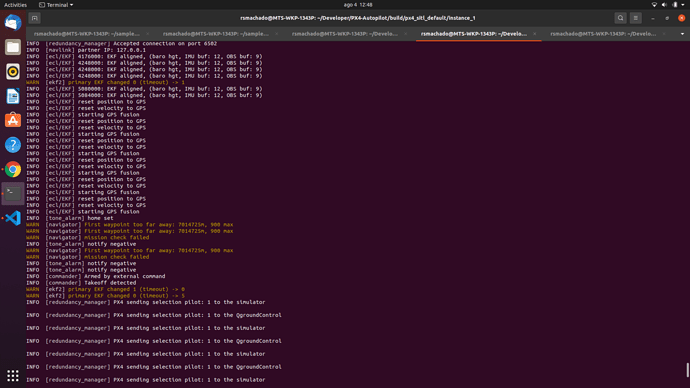Open a new terminal tab with the new-tab button
The height and width of the screenshot is (388, 690).
point(34,18)
